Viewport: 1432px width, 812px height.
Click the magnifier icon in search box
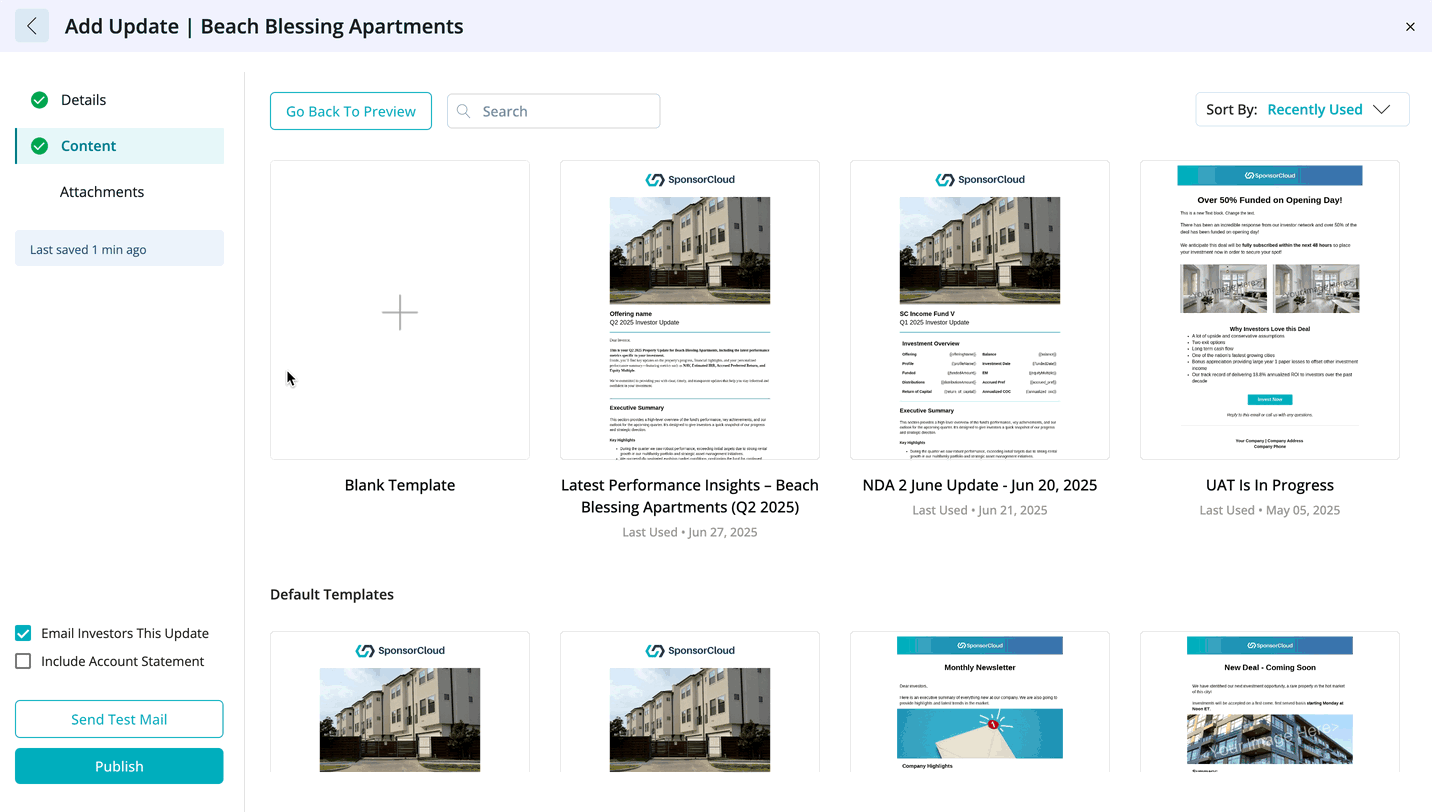[x=464, y=111]
